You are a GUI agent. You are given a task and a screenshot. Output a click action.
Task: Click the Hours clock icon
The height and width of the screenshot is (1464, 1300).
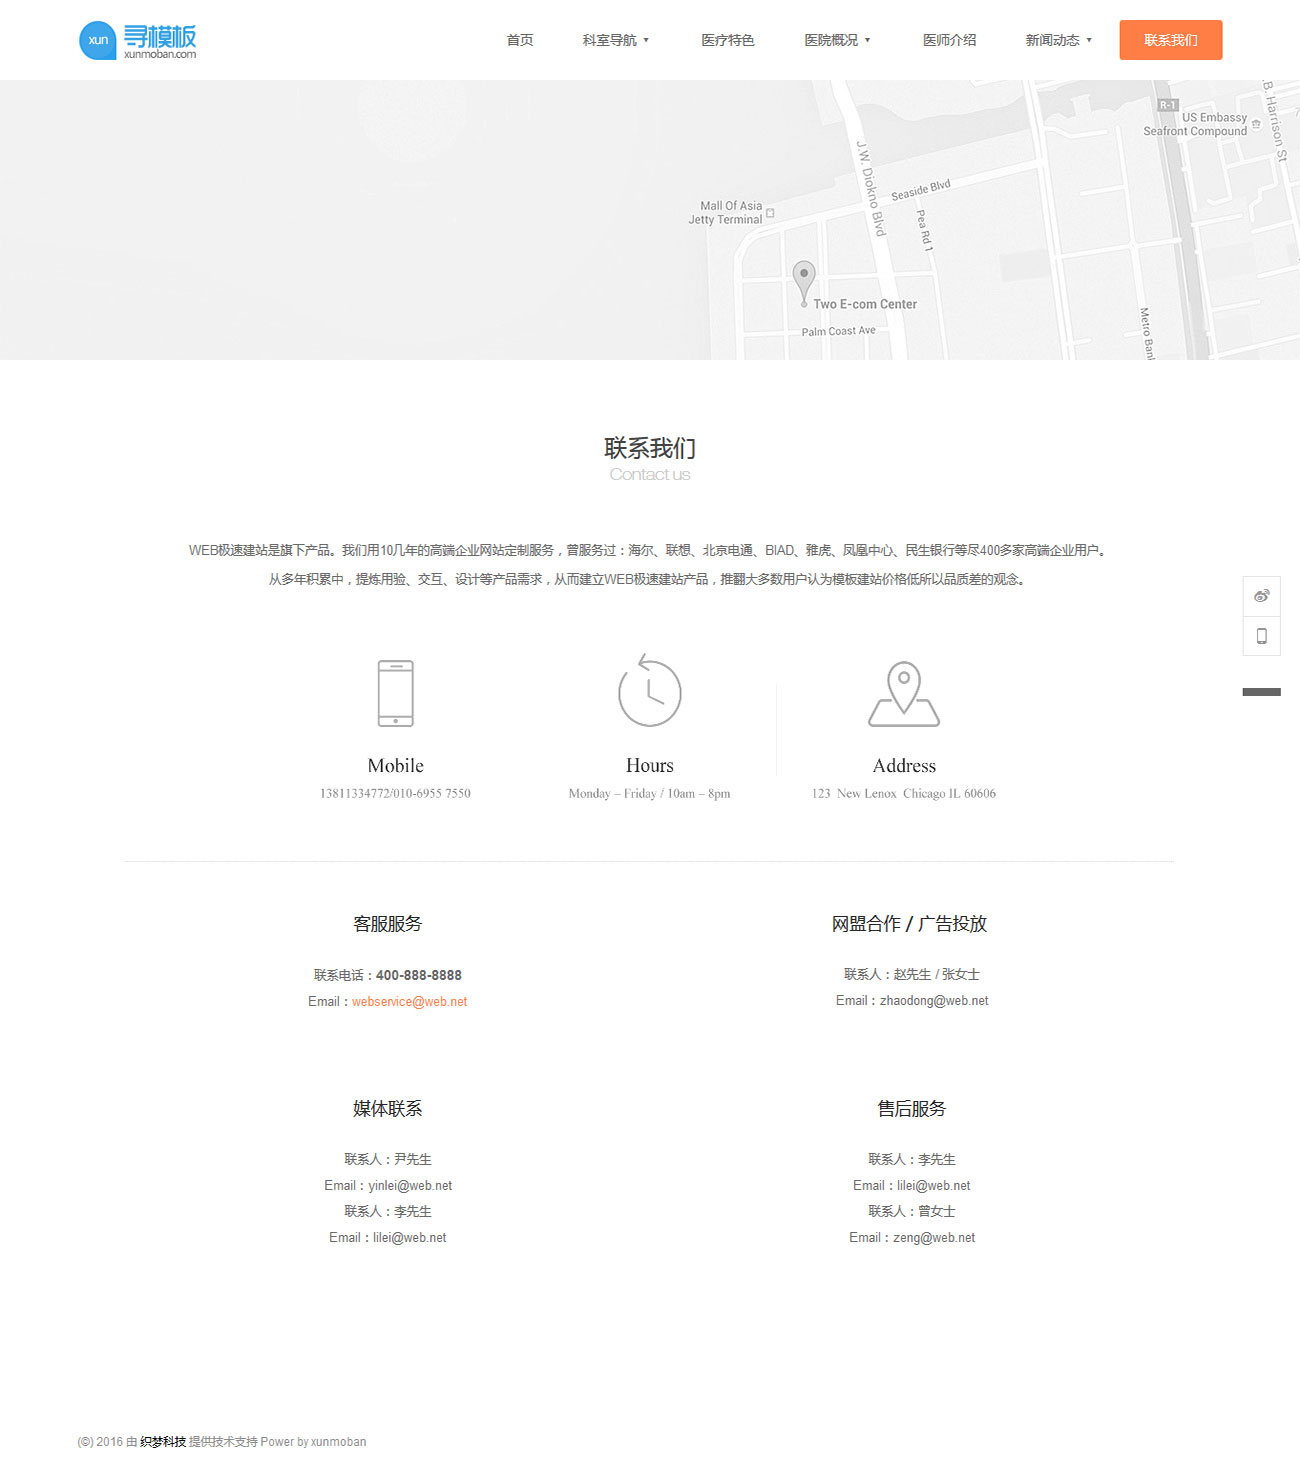[x=649, y=691]
